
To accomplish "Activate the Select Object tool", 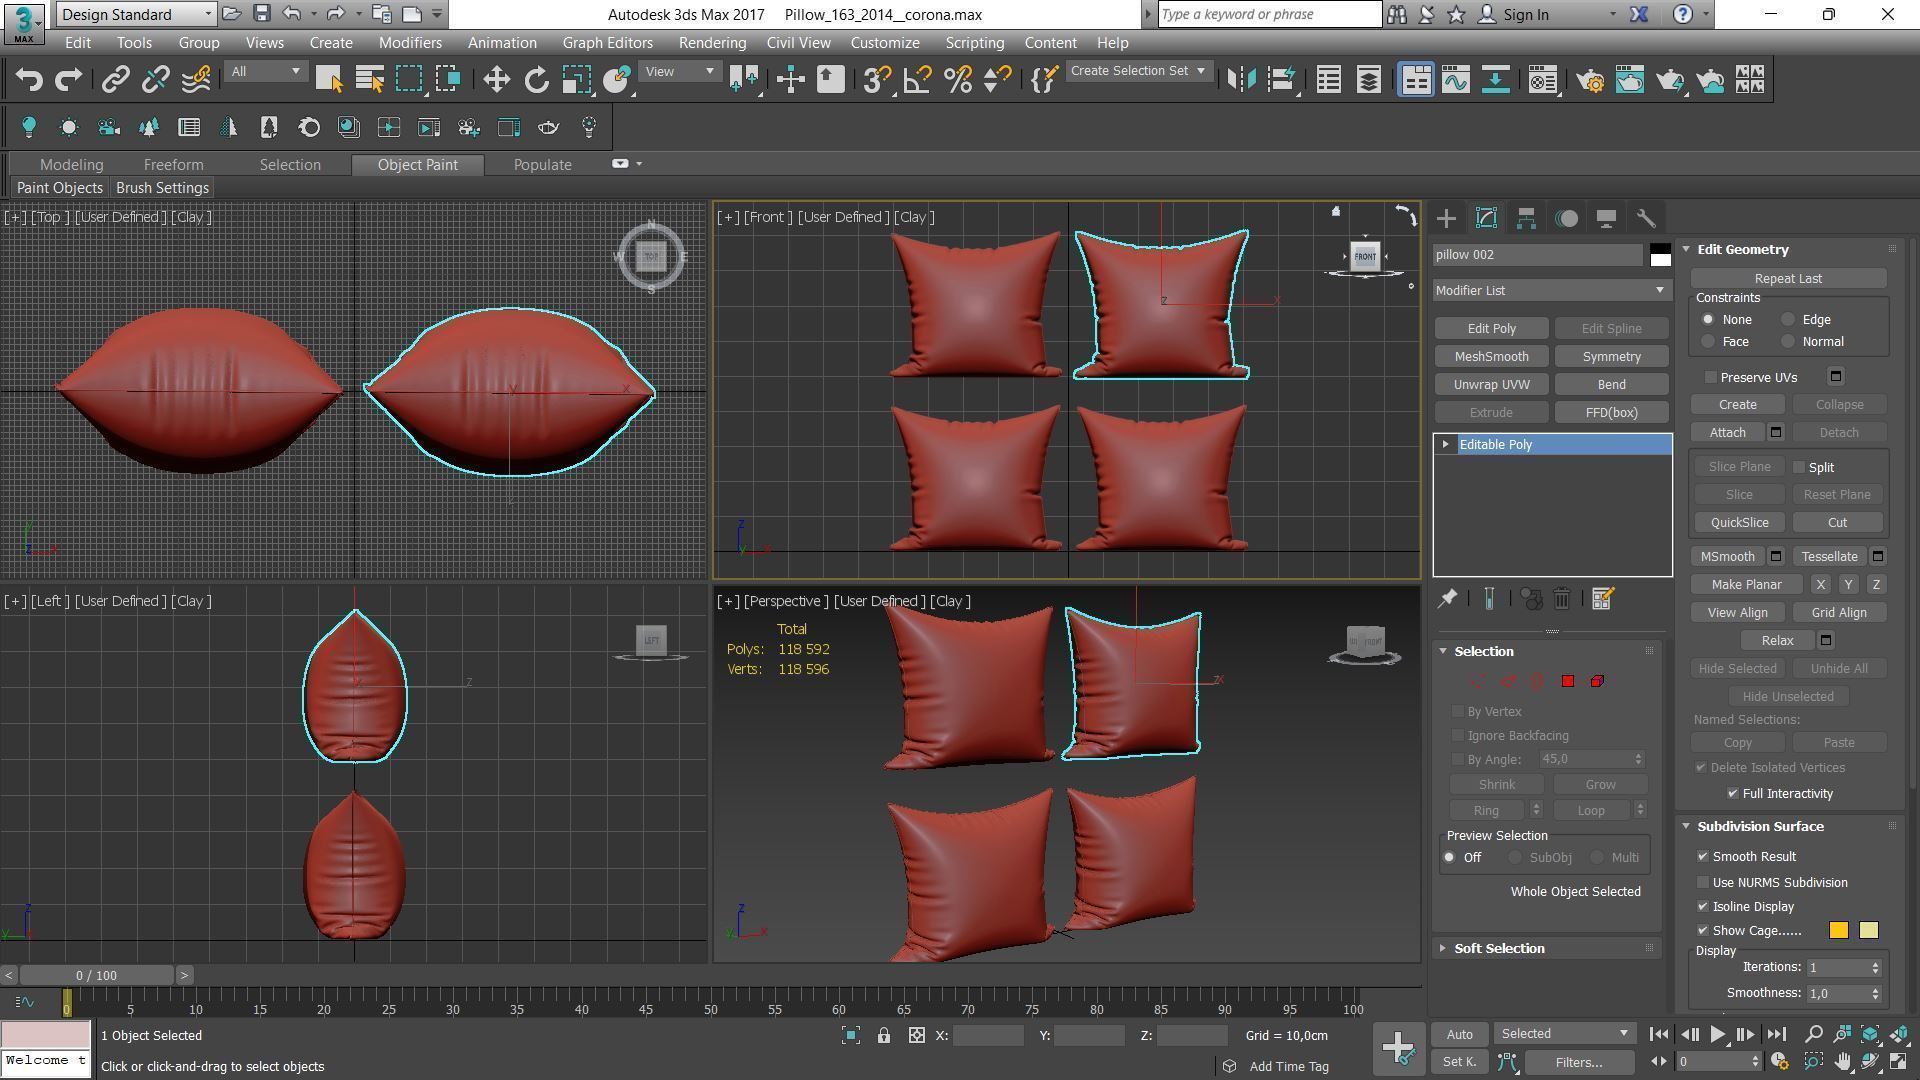I will [x=329, y=80].
